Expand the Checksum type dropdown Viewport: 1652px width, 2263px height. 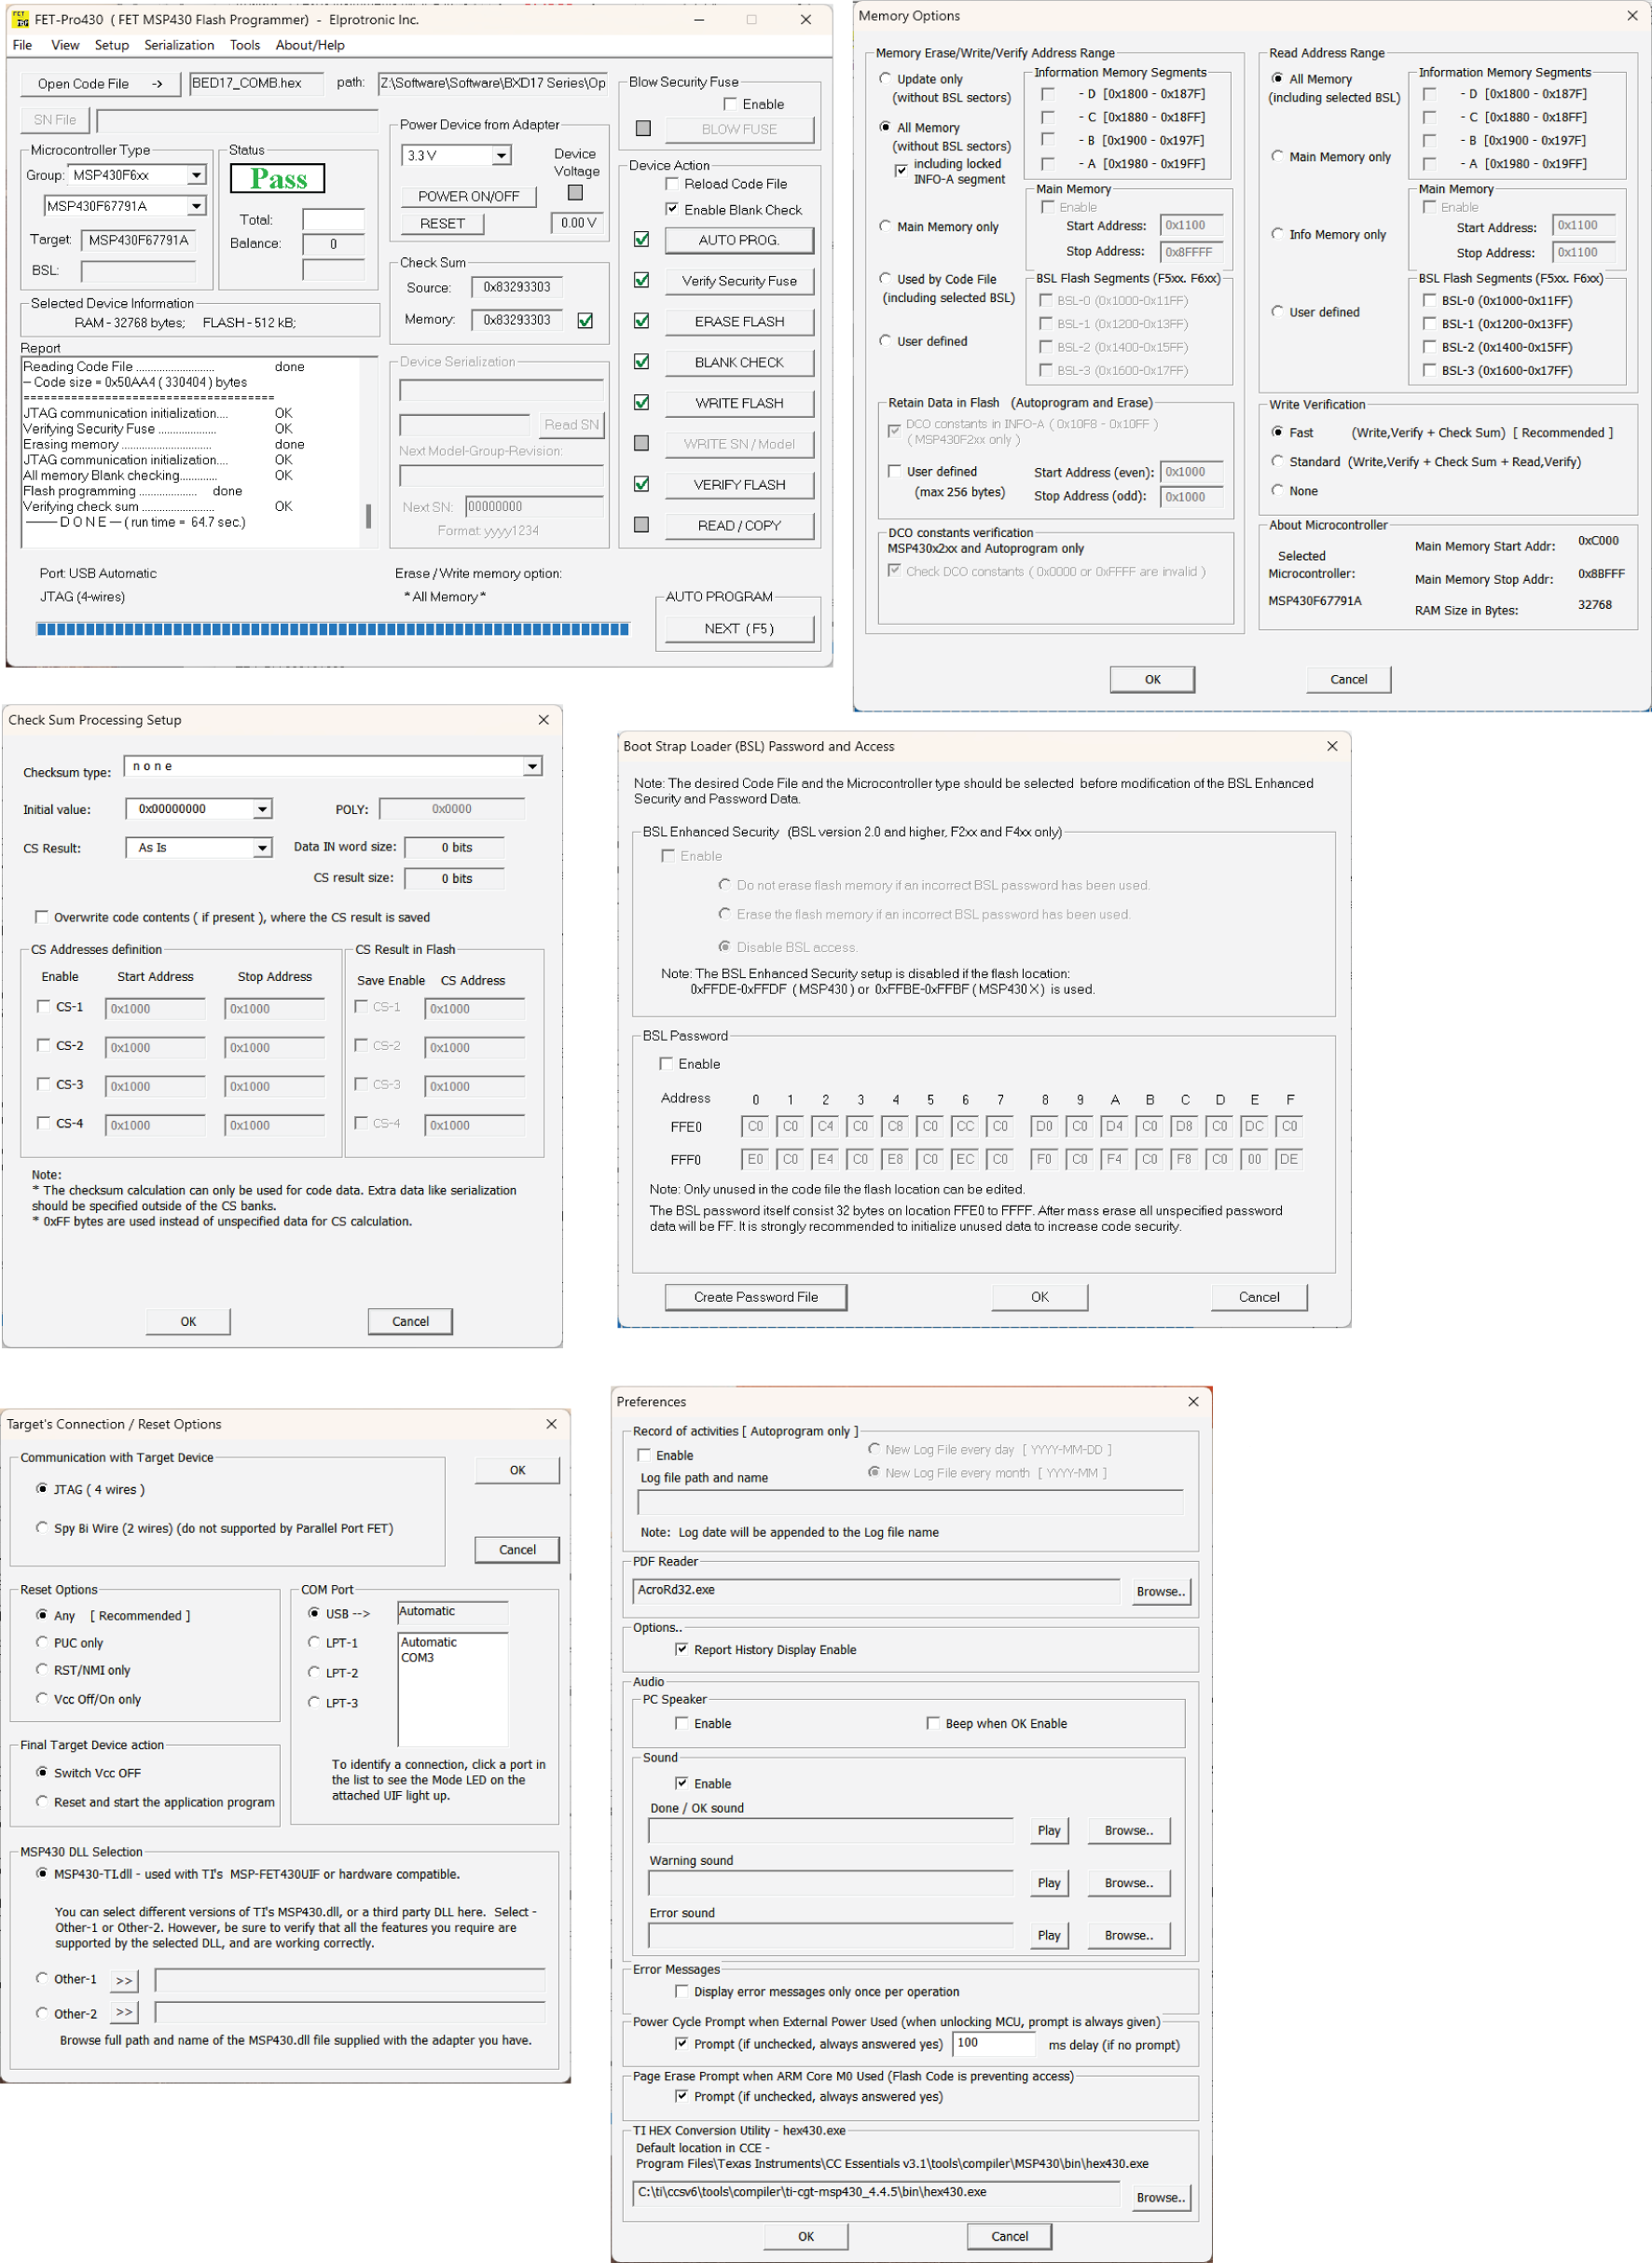click(x=533, y=766)
